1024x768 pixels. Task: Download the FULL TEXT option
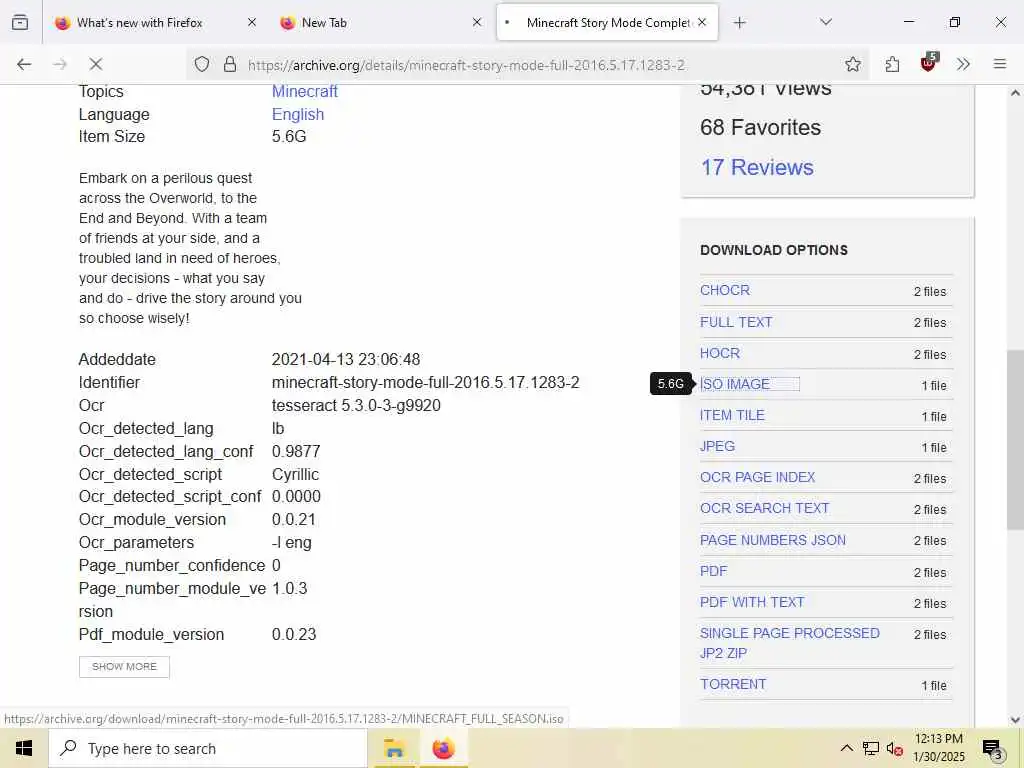point(736,322)
